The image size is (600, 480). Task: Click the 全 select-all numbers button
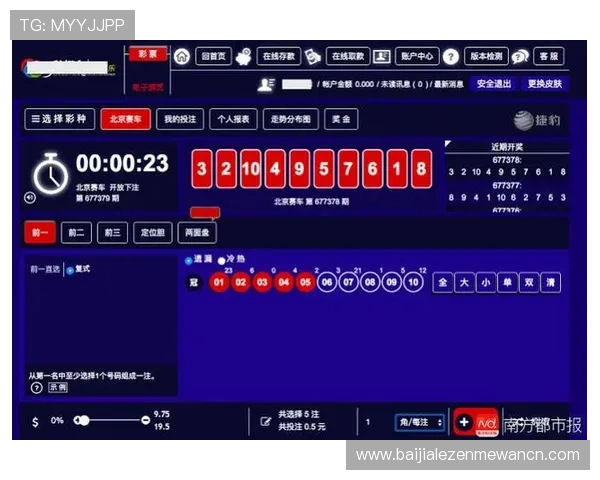(443, 283)
